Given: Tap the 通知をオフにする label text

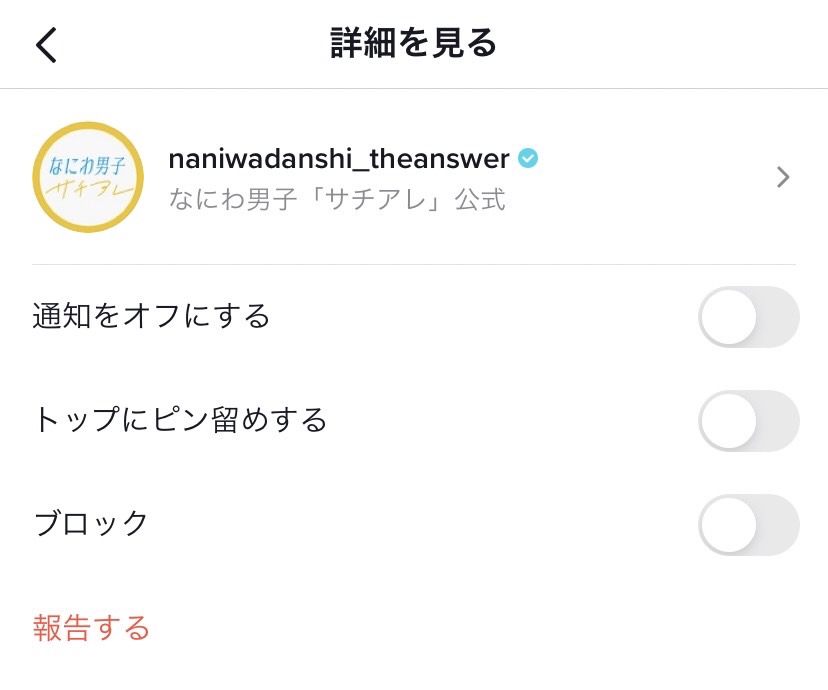Looking at the screenshot, I should click(x=151, y=316).
